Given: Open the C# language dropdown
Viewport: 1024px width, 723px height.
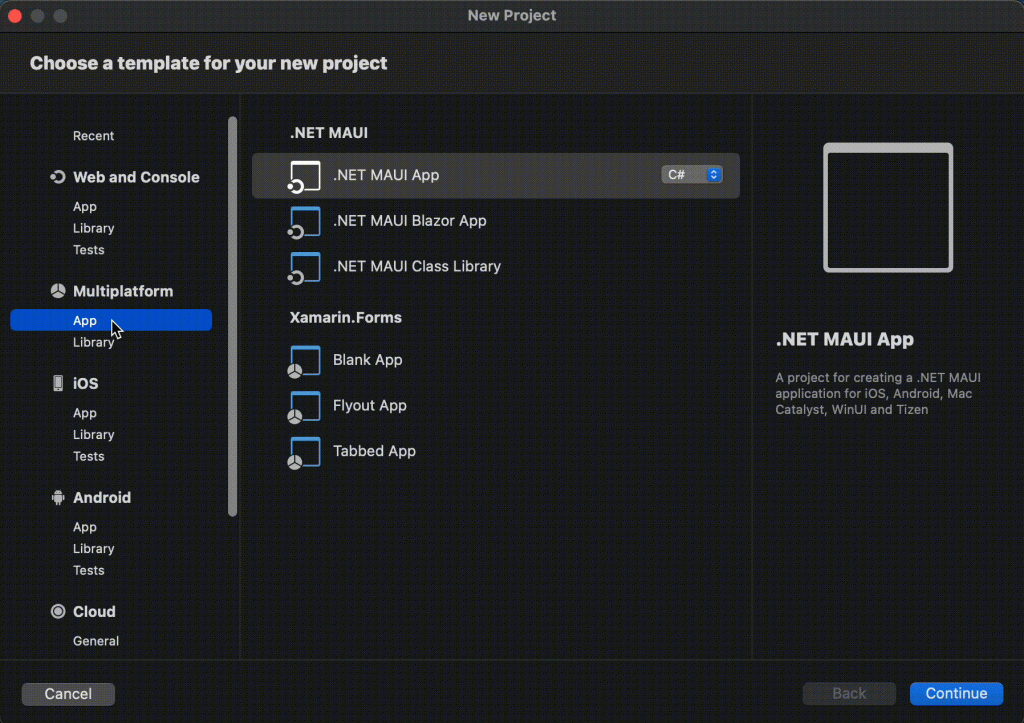Looking at the screenshot, I should 692,174.
